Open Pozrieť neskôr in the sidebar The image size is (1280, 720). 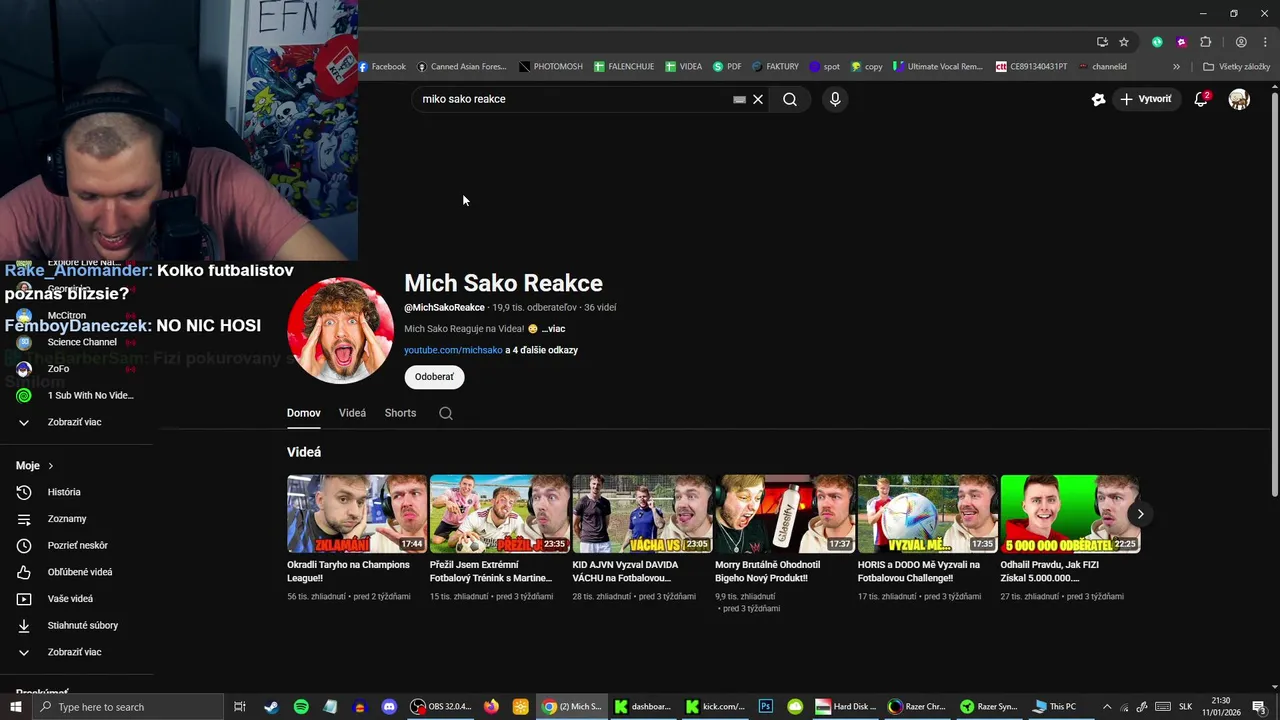(x=77, y=546)
